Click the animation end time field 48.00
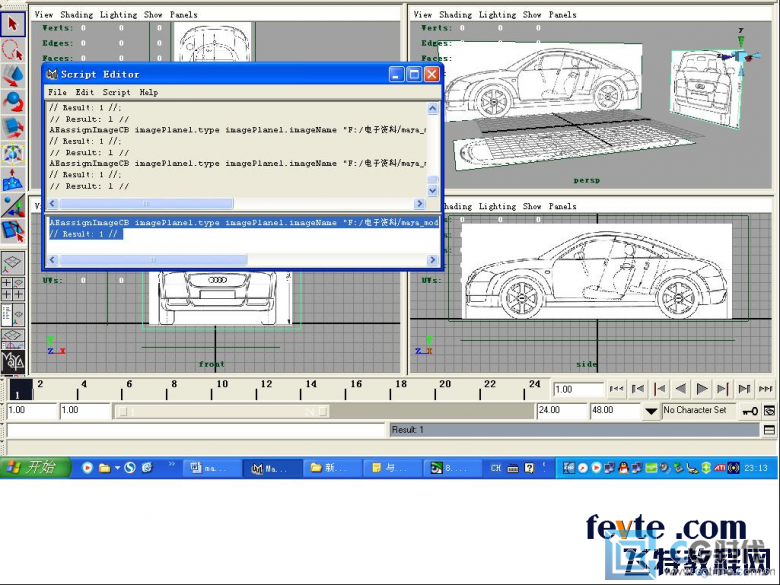Viewport: 780px width, 585px height. [x=615, y=410]
